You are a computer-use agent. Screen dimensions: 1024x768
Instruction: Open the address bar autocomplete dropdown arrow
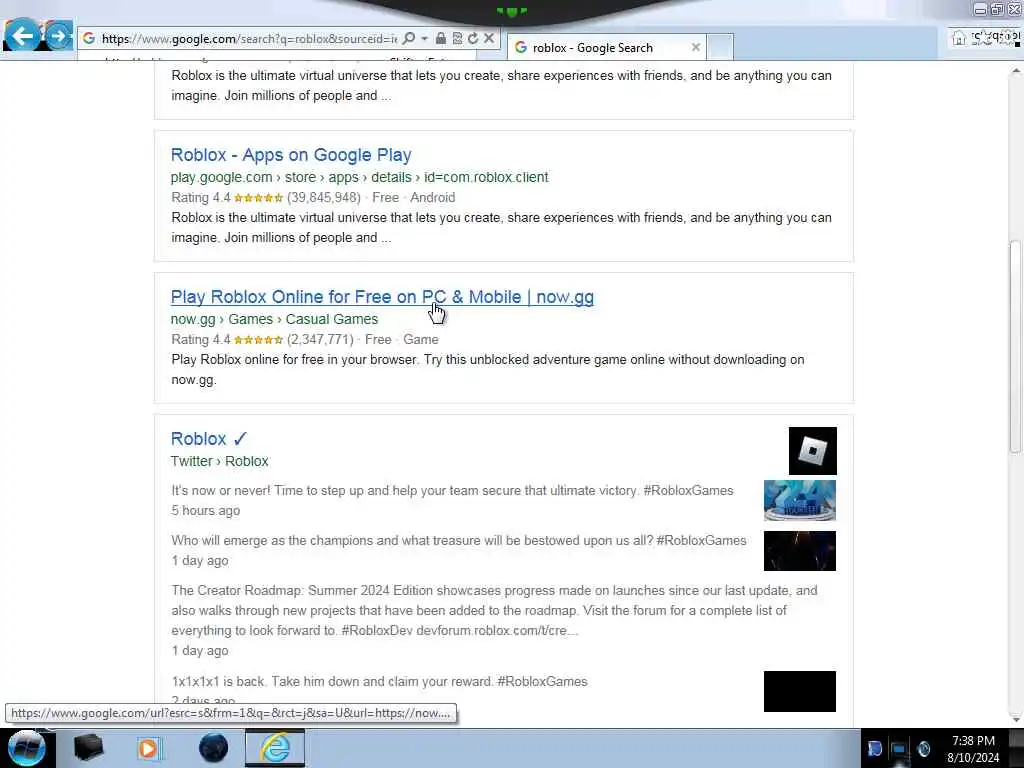[x=424, y=39]
